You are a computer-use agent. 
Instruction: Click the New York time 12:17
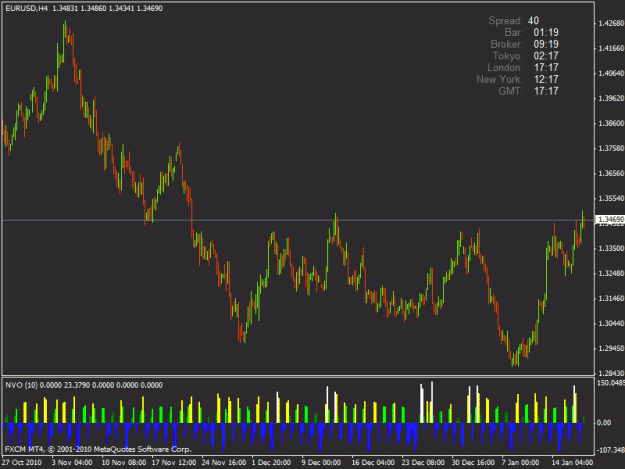pyautogui.click(x=546, y=79)
